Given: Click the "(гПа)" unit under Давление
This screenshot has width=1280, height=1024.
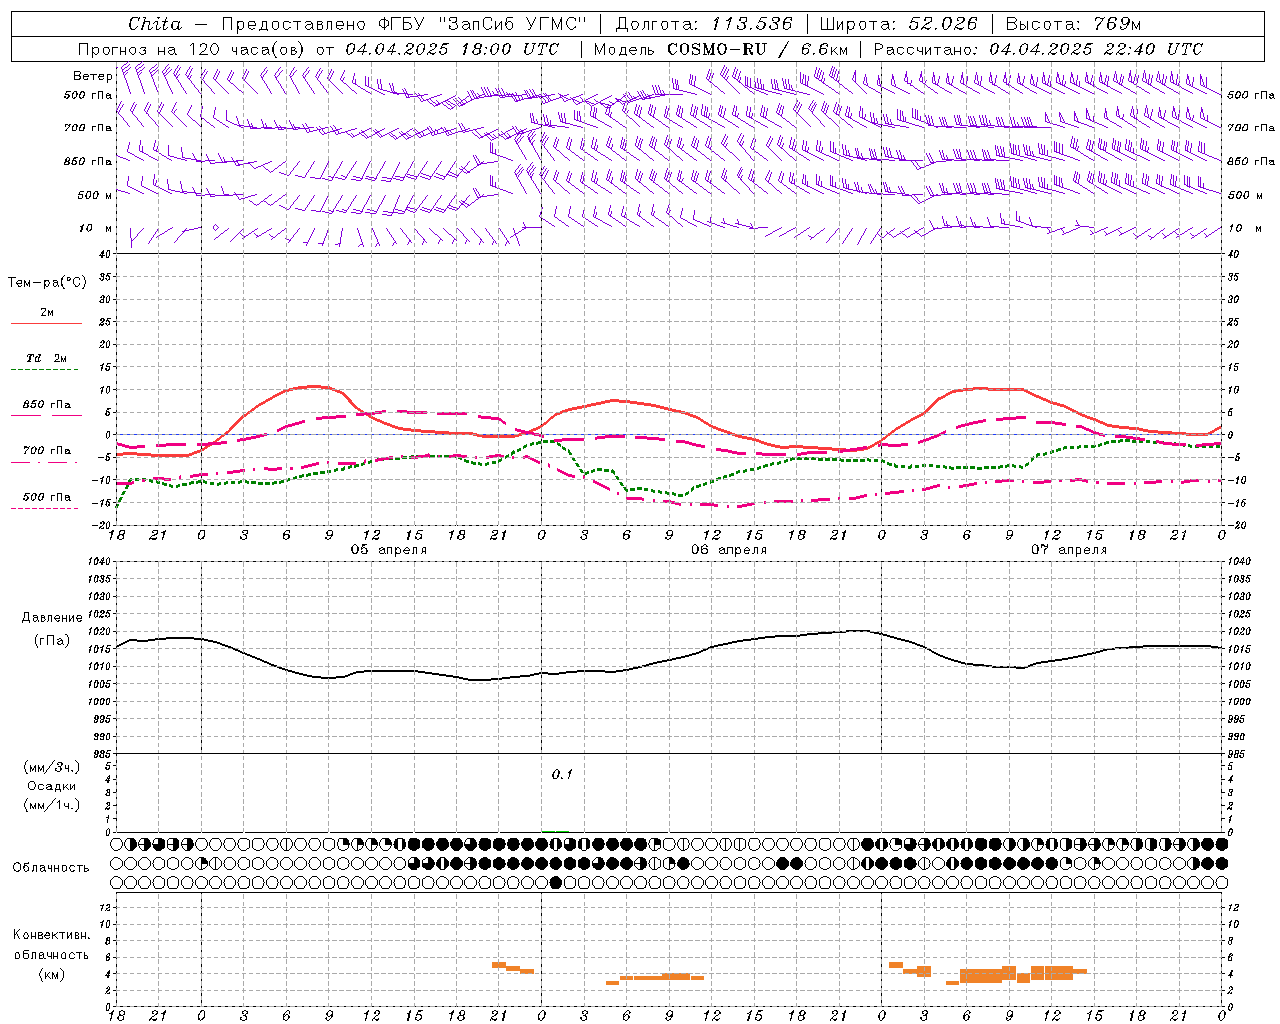Looking at the screenshot, I should (x=52, y=640).
